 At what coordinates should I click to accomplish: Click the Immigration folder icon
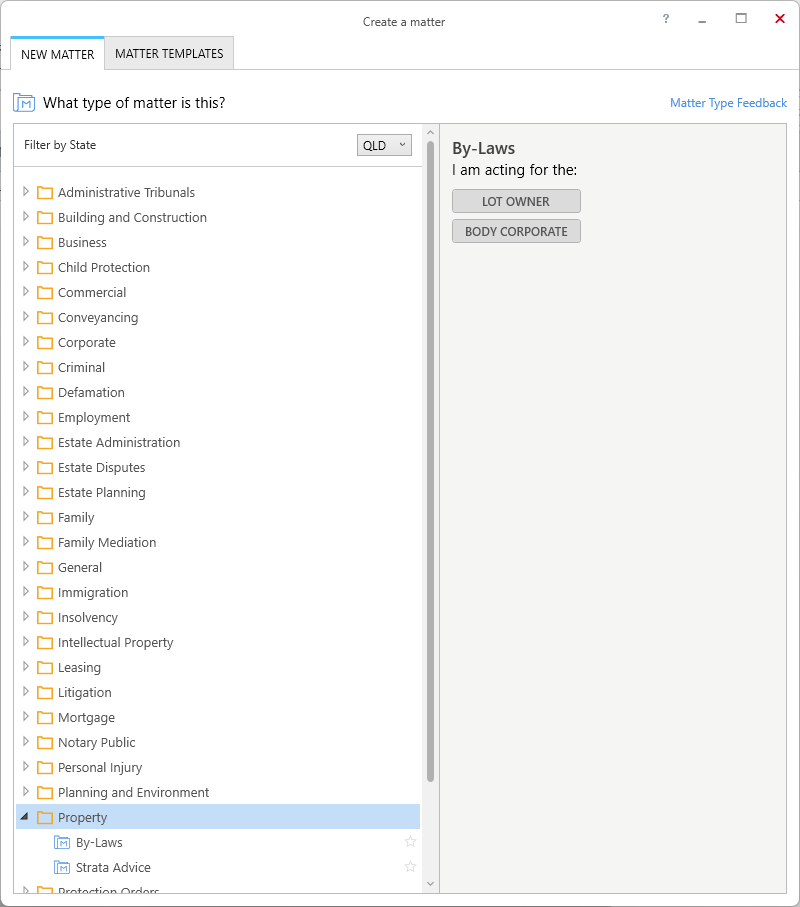45,592
